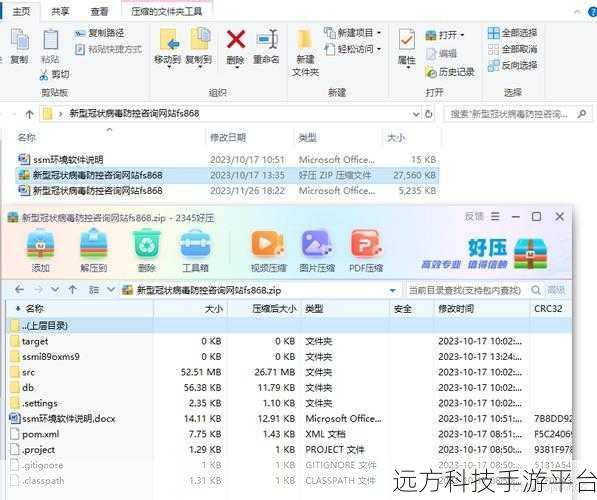This screenshot has width=597, height=500.
Task: Switch to the 查看 ribbon tab
Action: (x=99, y=11)
